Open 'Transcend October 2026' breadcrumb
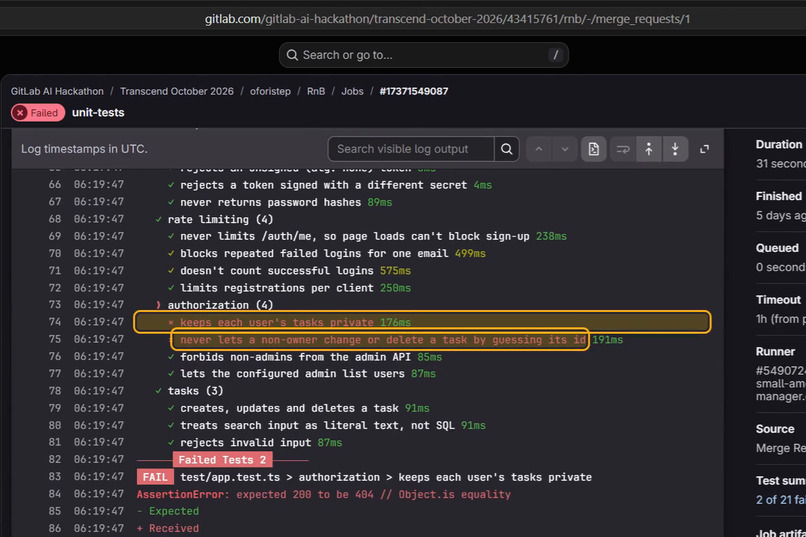Viewport: 806px width, 537px height. coord(177,91)
